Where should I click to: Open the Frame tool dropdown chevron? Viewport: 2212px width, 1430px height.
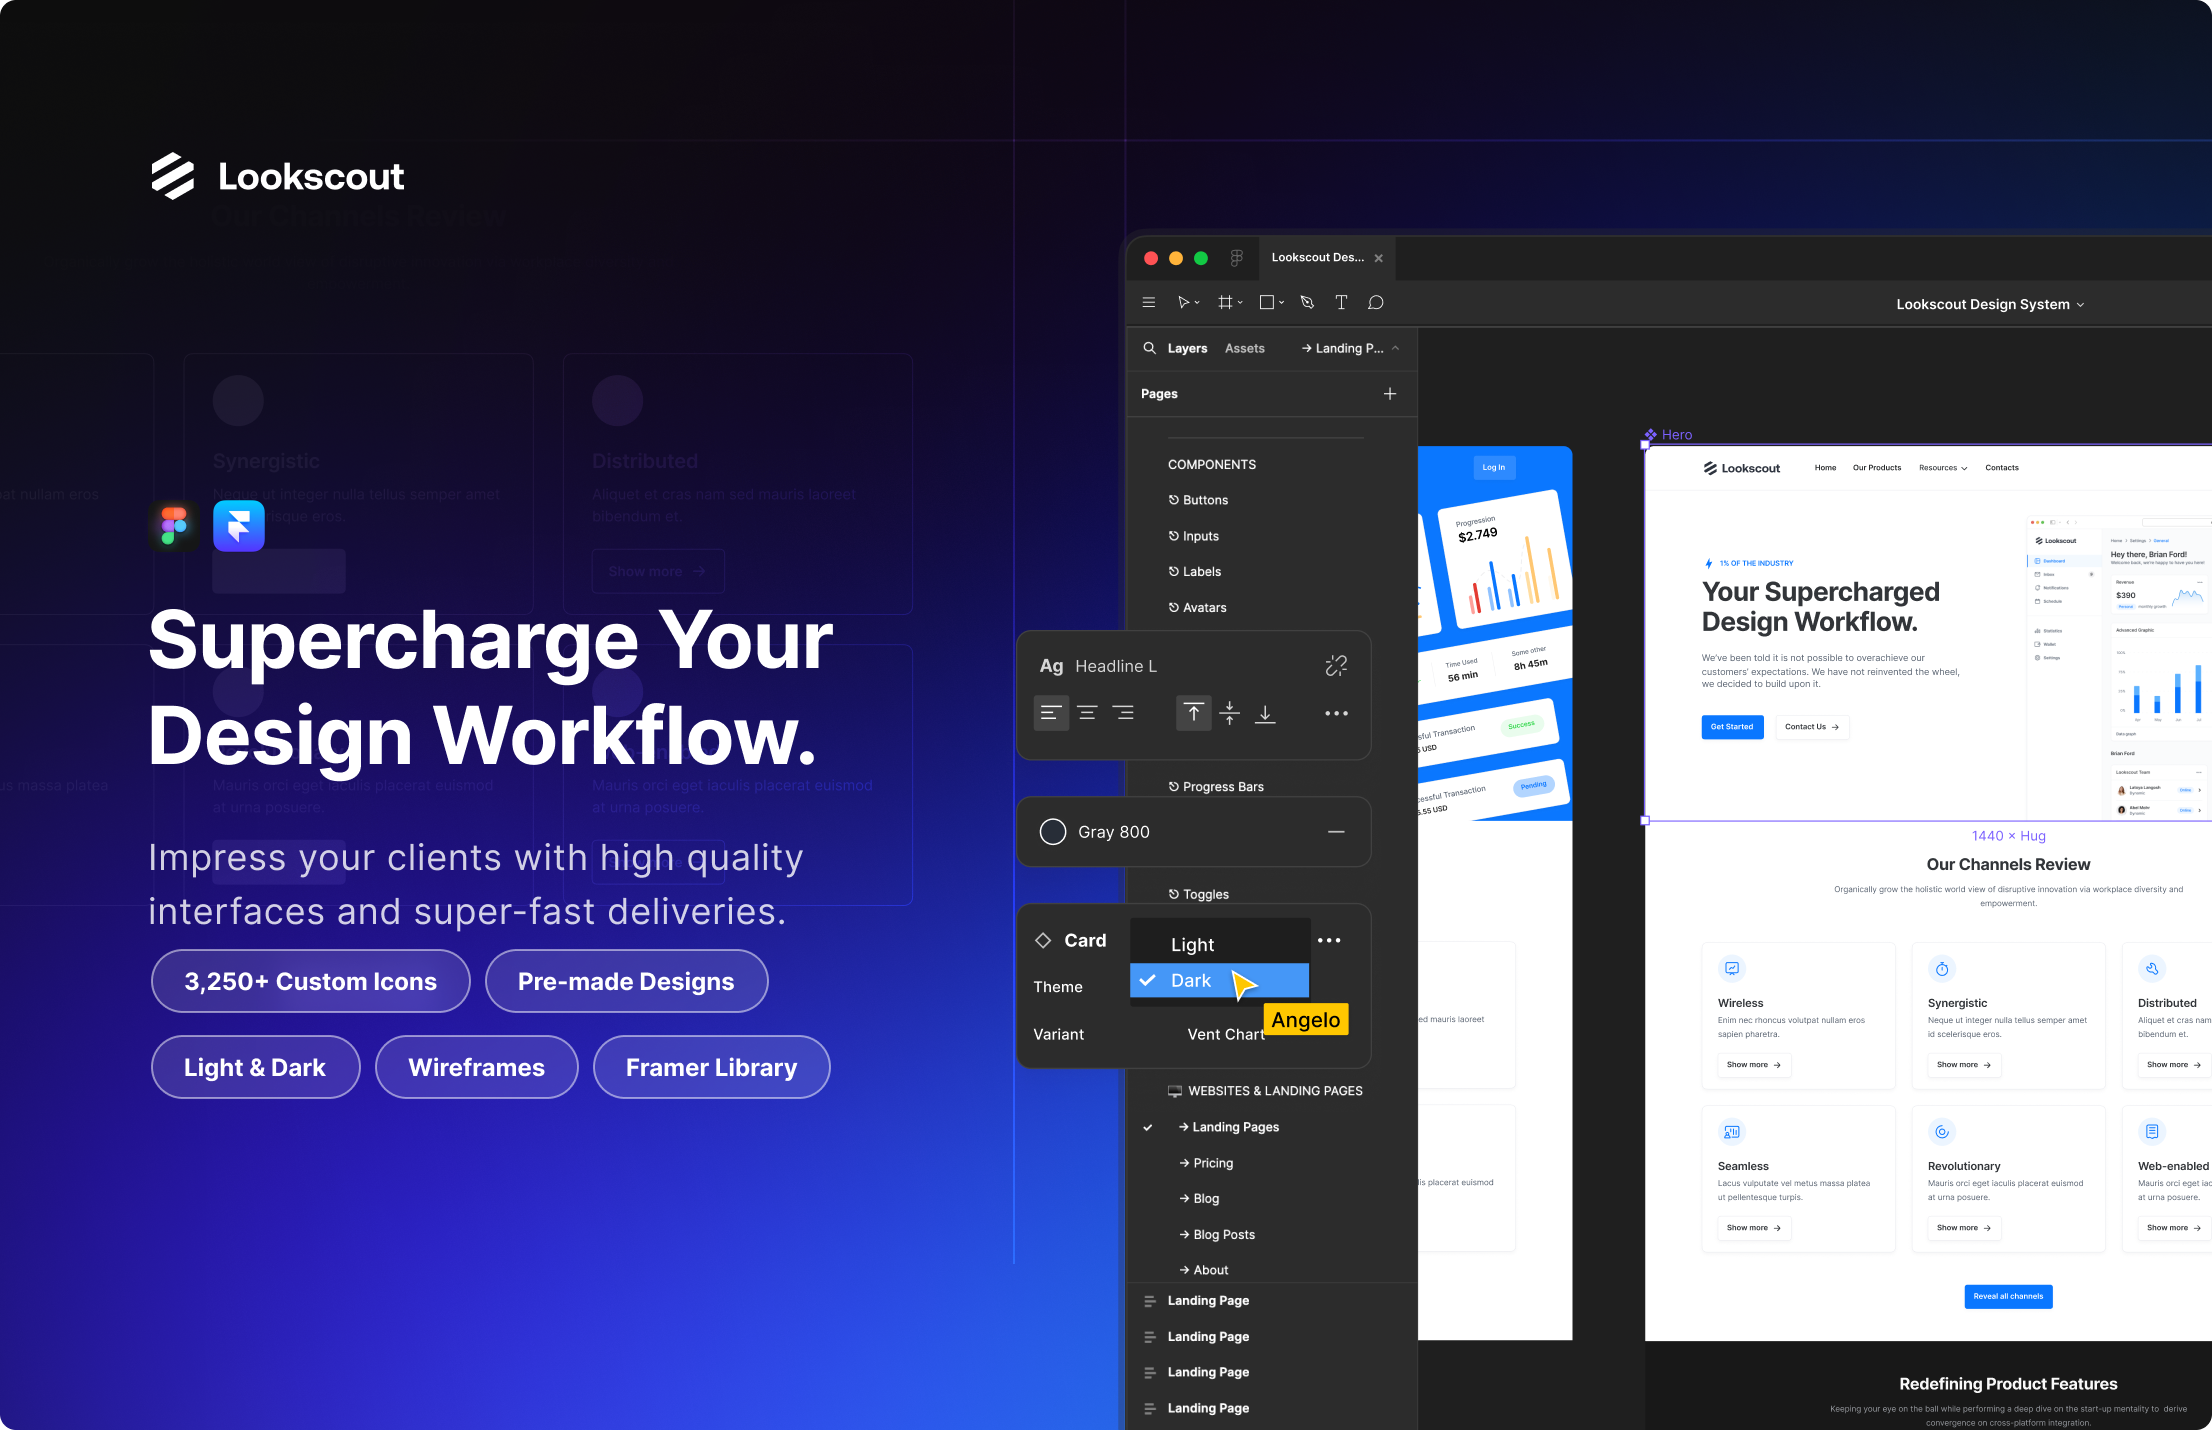(1240, 303)
